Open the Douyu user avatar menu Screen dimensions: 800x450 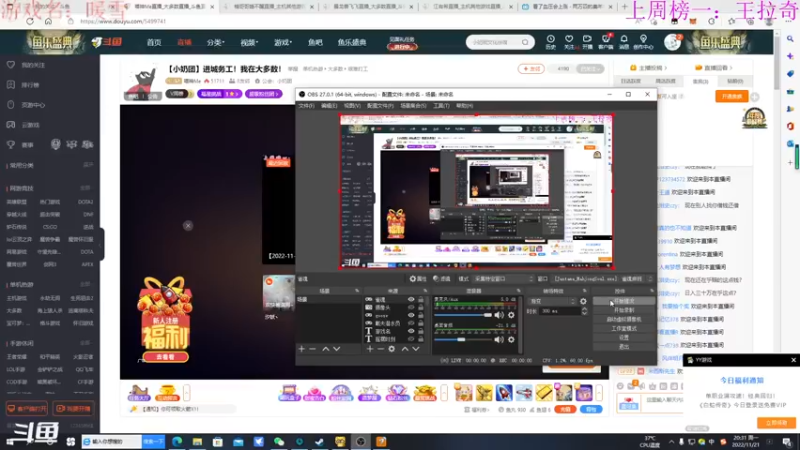[672, 42]
